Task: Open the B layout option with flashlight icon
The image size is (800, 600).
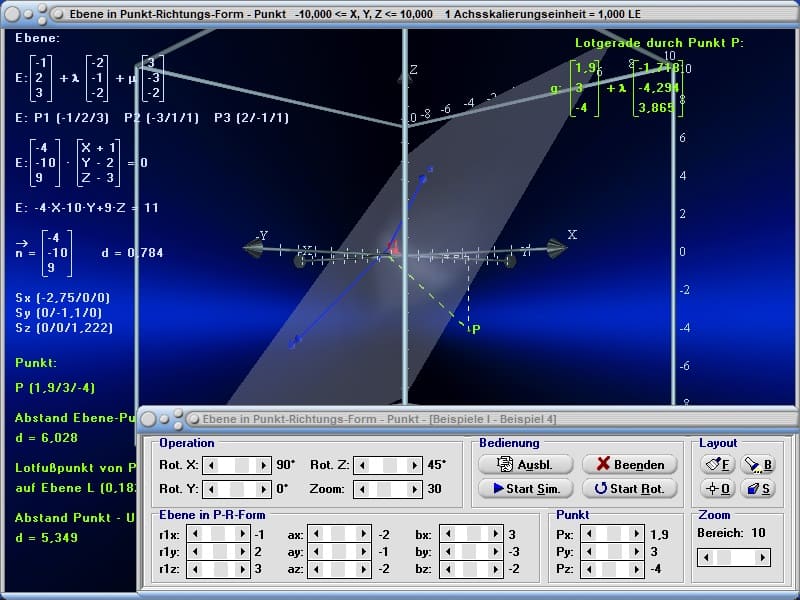Action: 758,464
